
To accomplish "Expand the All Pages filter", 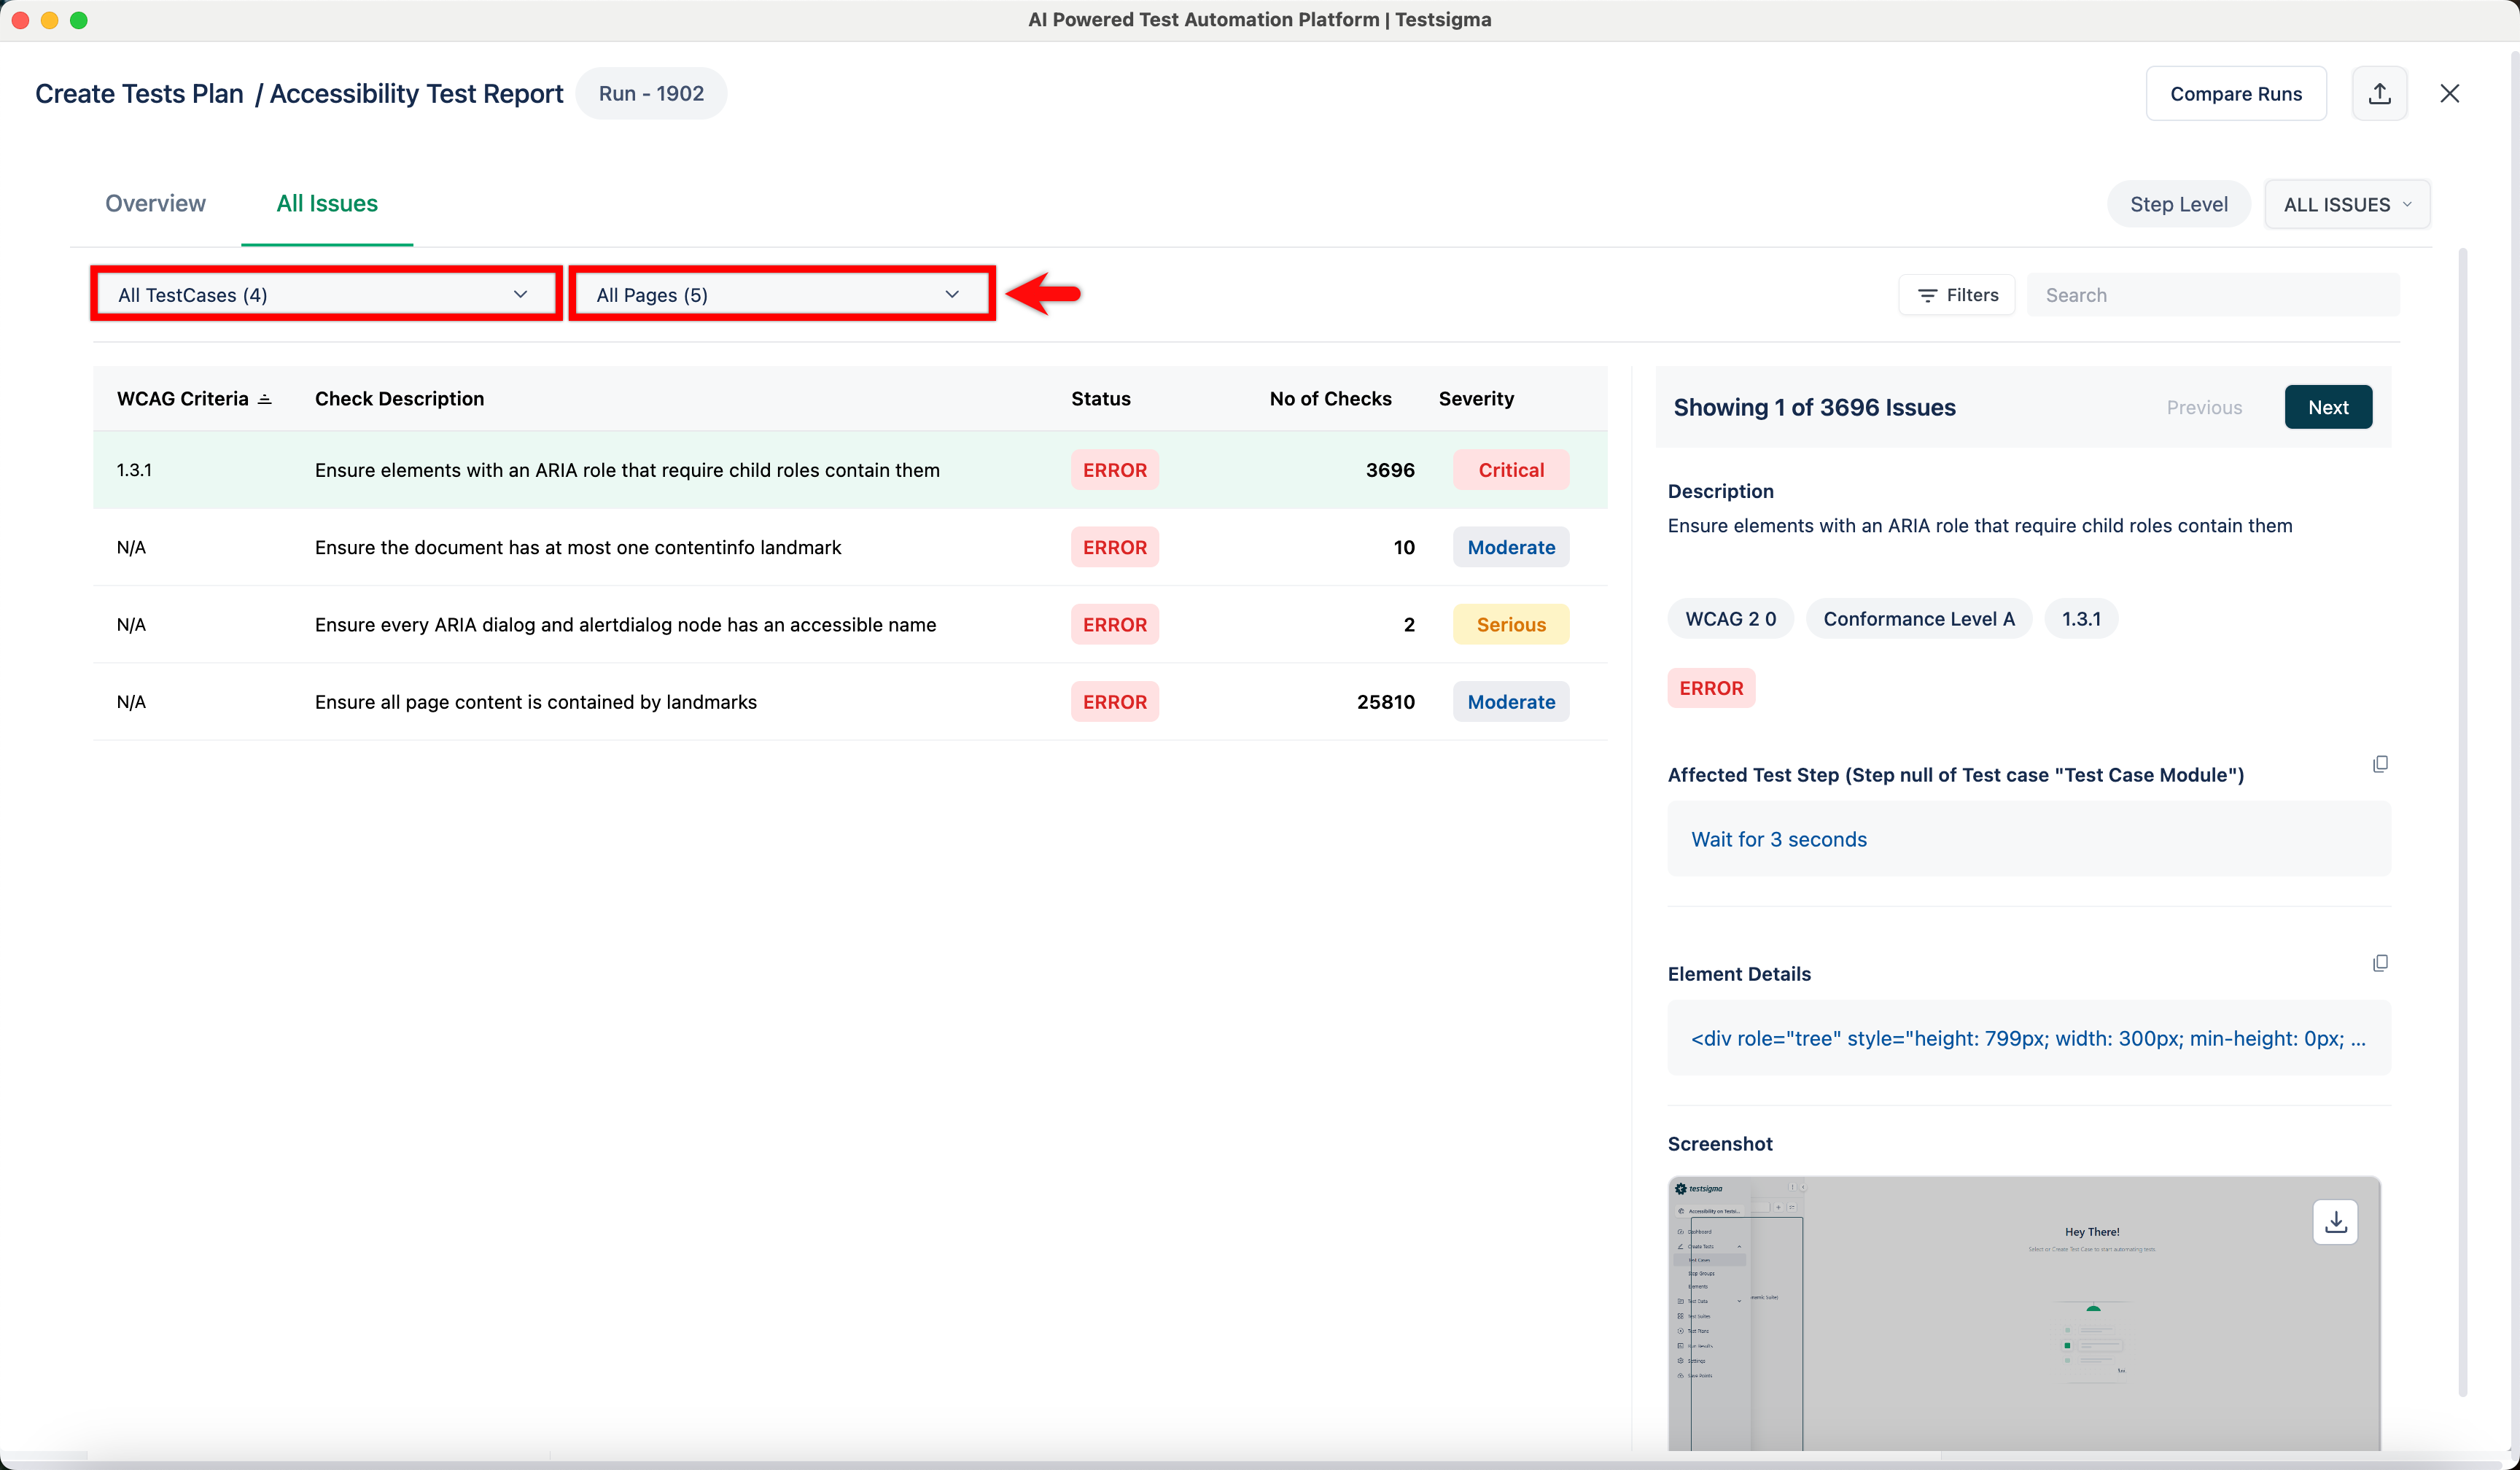I will tap(781, 293).
